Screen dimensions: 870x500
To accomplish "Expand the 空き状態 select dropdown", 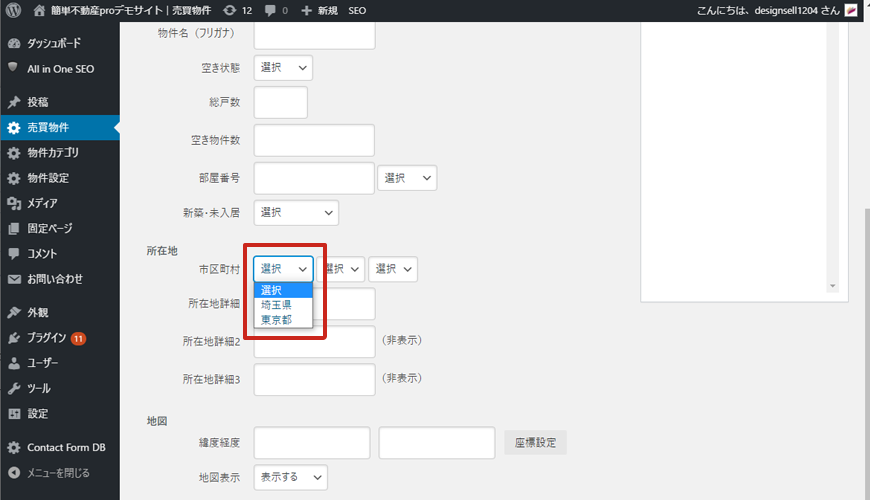I will tap(283, 68).
